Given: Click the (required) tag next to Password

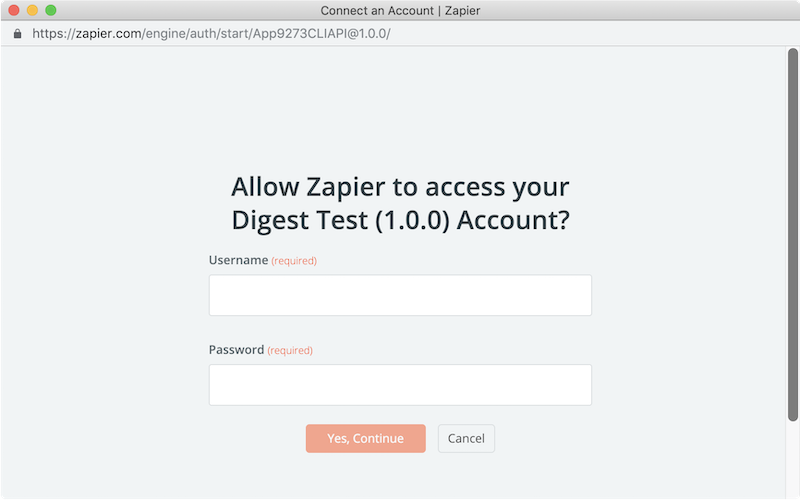Looking at the screenshot, I should [x=290, y=351].
